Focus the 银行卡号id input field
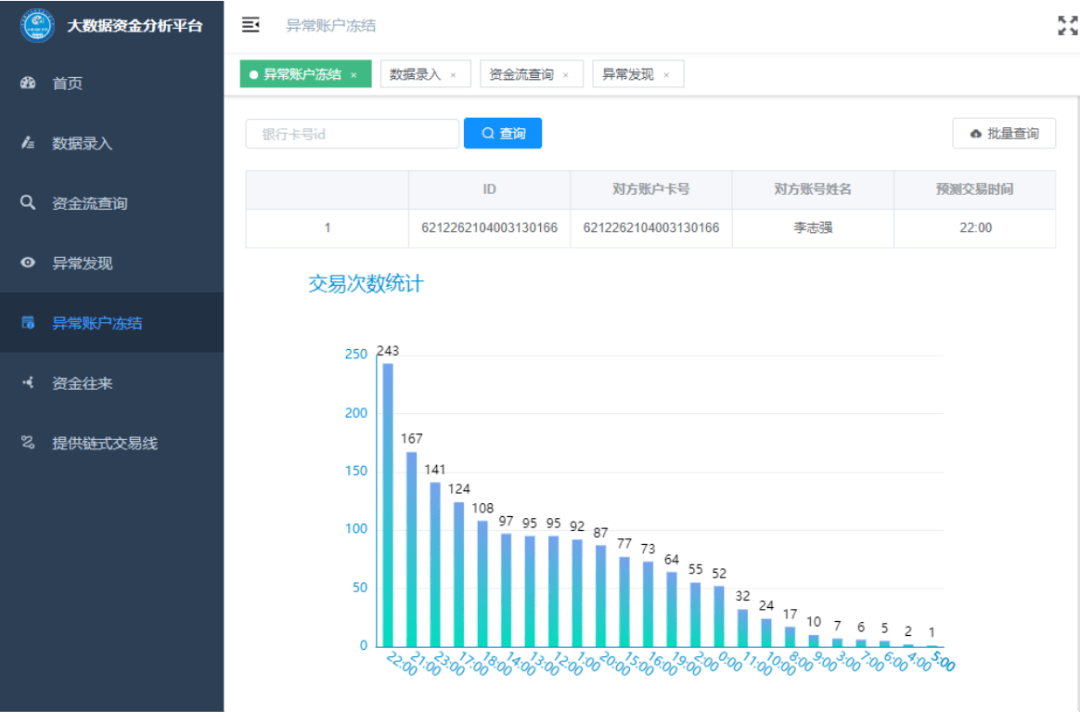This screenshot has height=712, width=1080. (352, 134)
